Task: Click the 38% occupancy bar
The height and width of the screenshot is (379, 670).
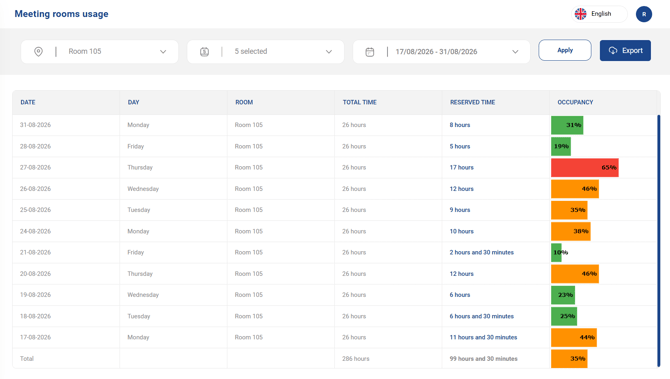Action: tap(571, 232)
